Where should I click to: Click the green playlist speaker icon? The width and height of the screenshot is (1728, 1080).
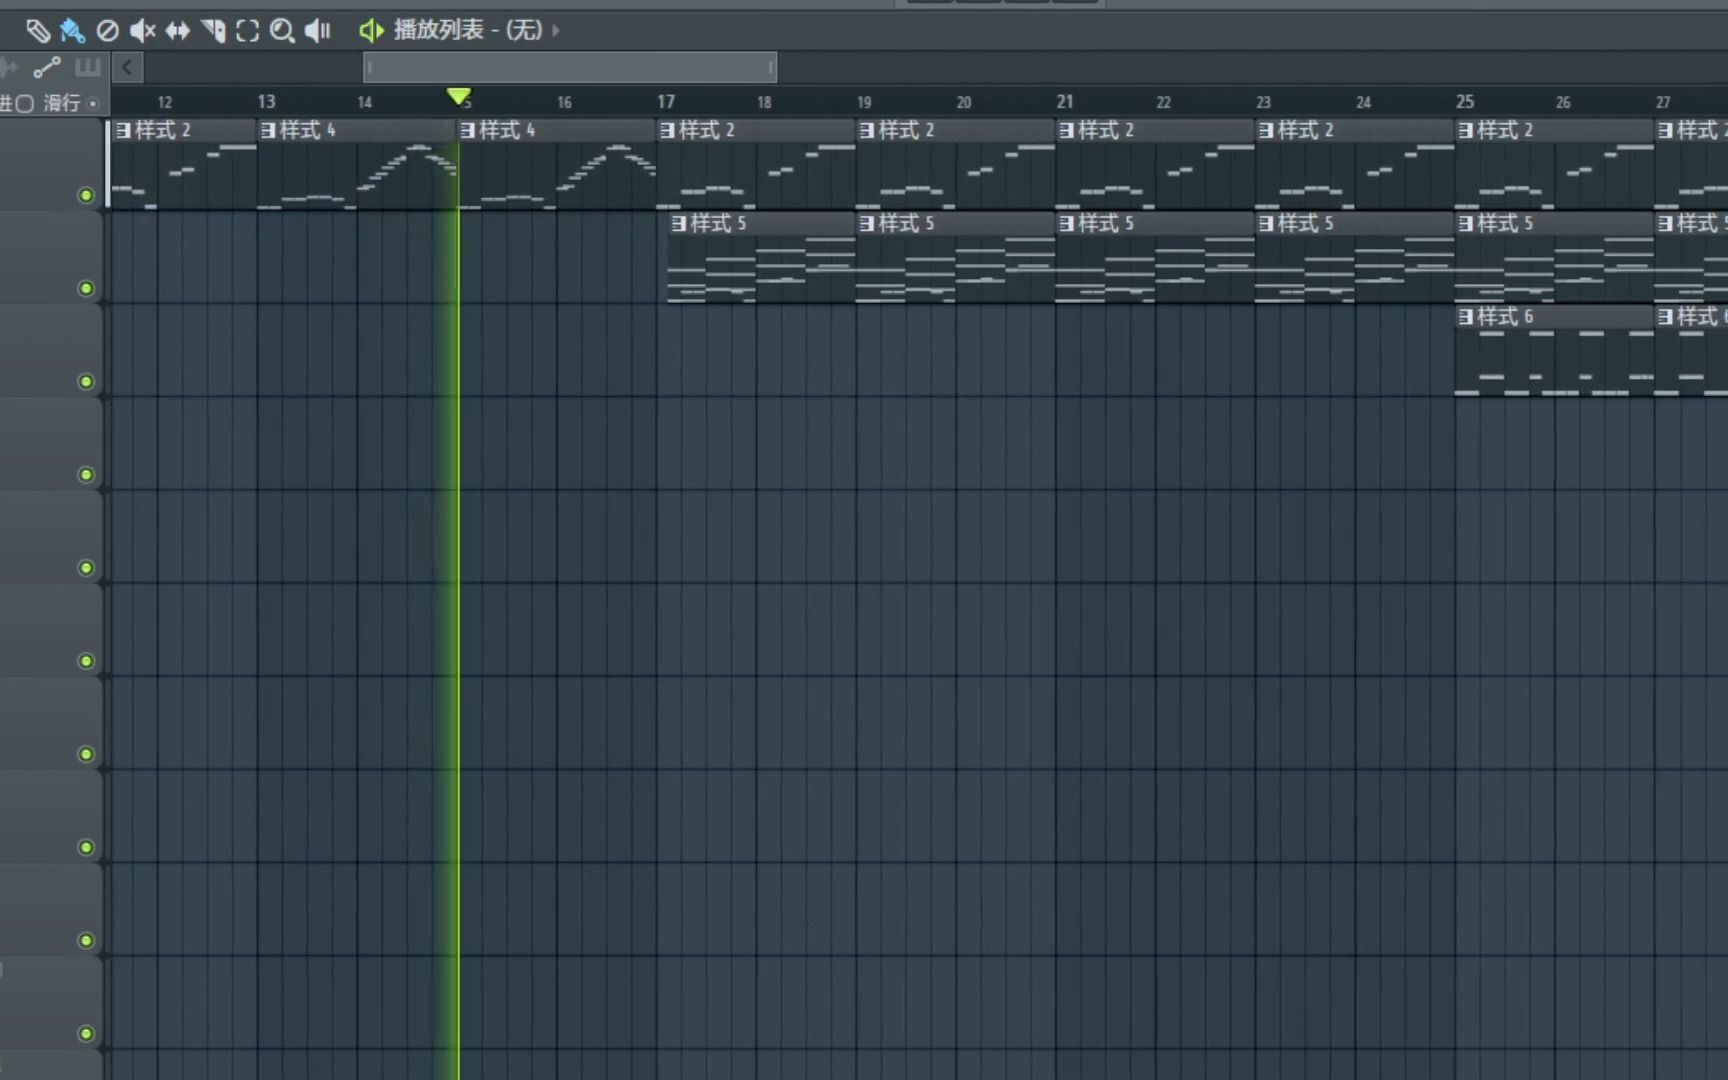point(371,31)
